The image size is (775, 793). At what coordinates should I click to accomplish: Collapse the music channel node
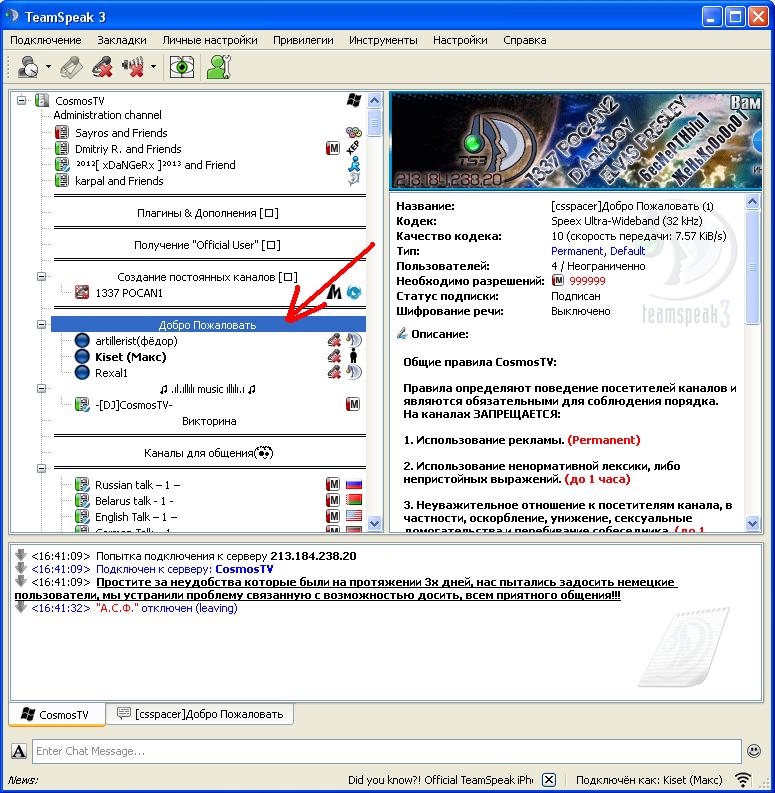tap(41, 388)
